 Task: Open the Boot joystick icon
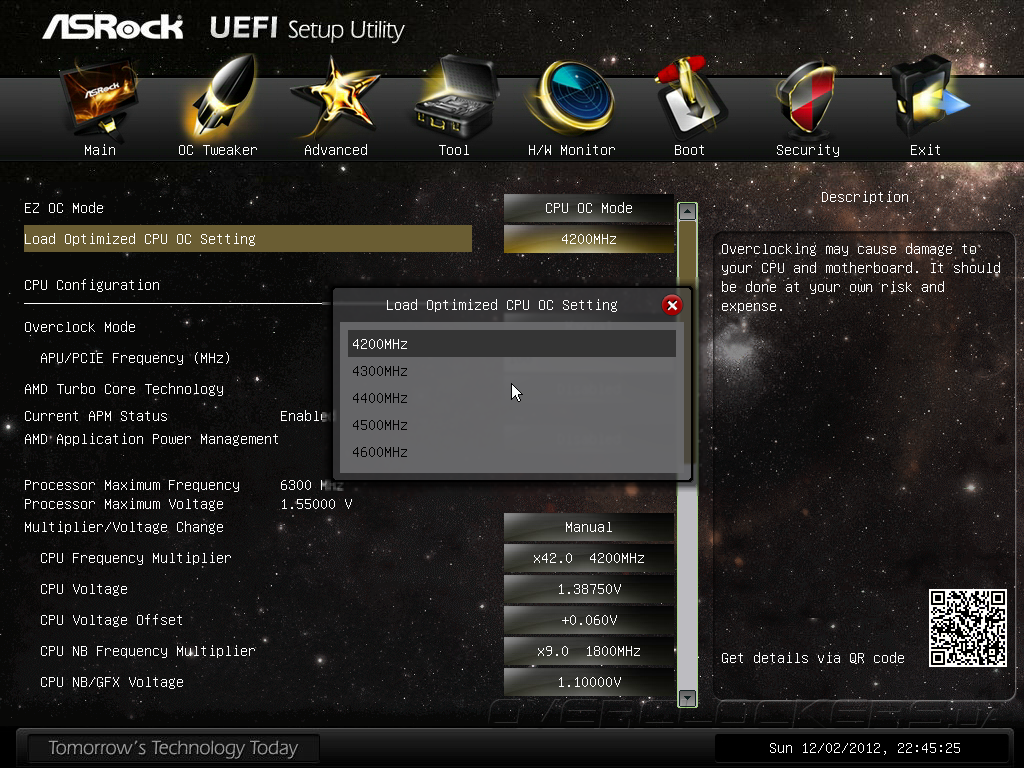[689, 98]
